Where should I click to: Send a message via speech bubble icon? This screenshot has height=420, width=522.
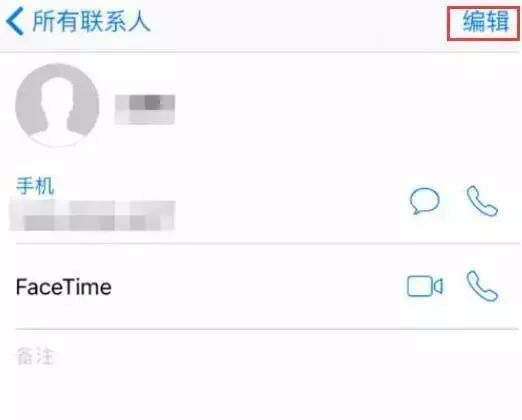click(x=424, y=201)
